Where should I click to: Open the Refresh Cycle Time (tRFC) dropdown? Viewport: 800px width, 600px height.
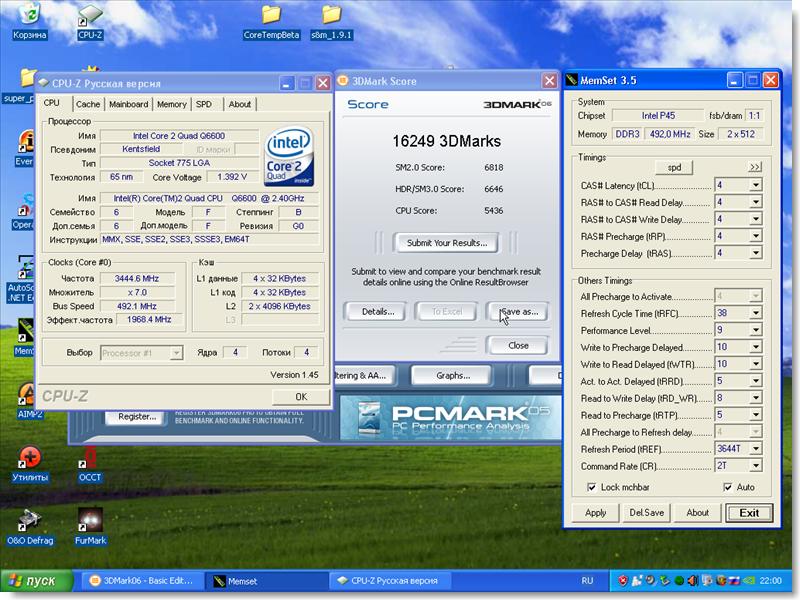pyautogui.click(x=755, y=313)
